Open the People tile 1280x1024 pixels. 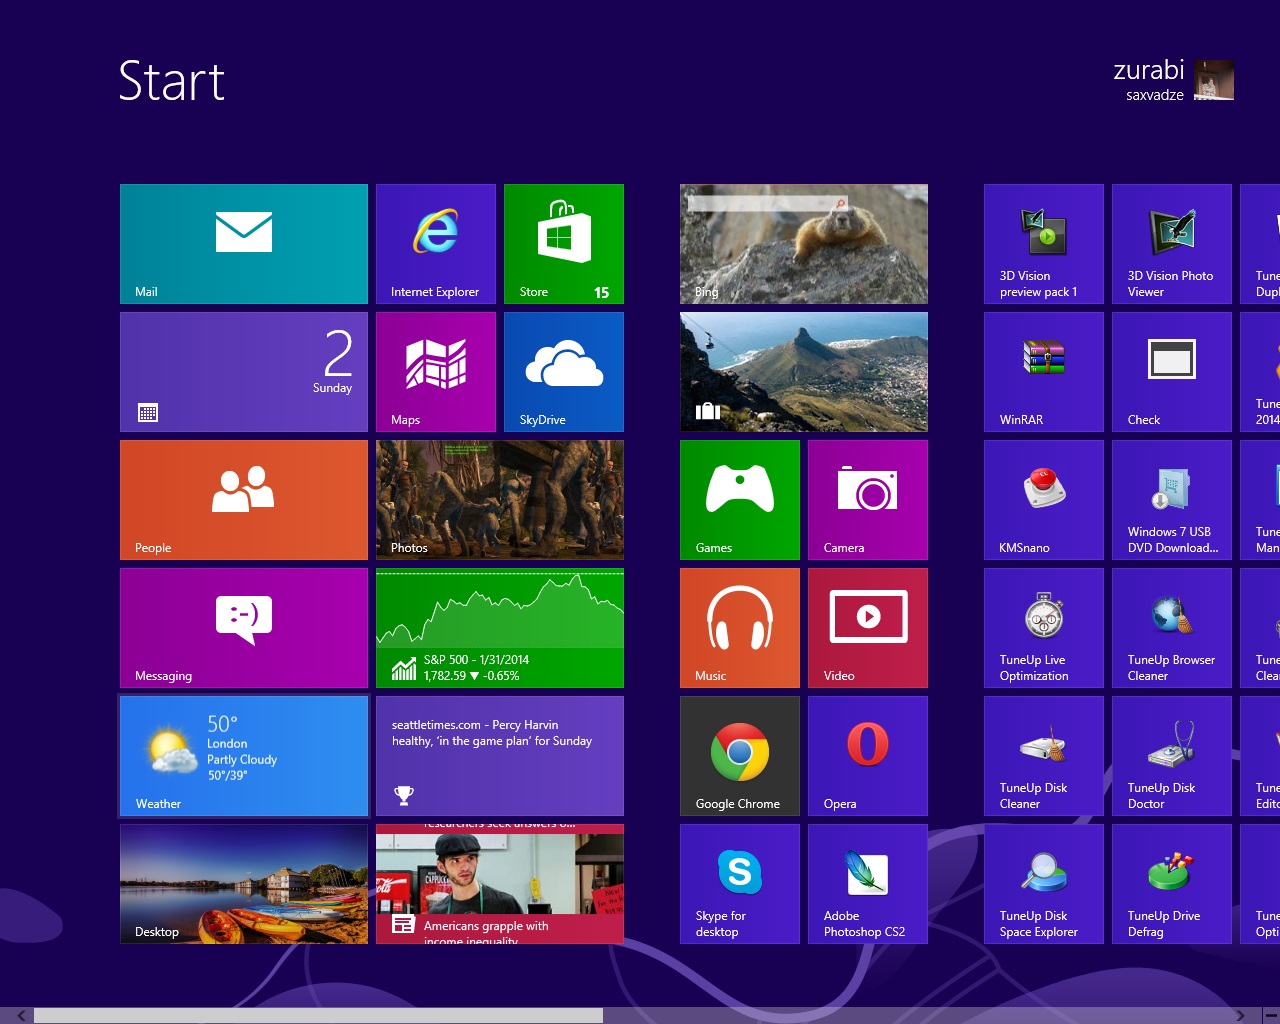coord(244,500)
